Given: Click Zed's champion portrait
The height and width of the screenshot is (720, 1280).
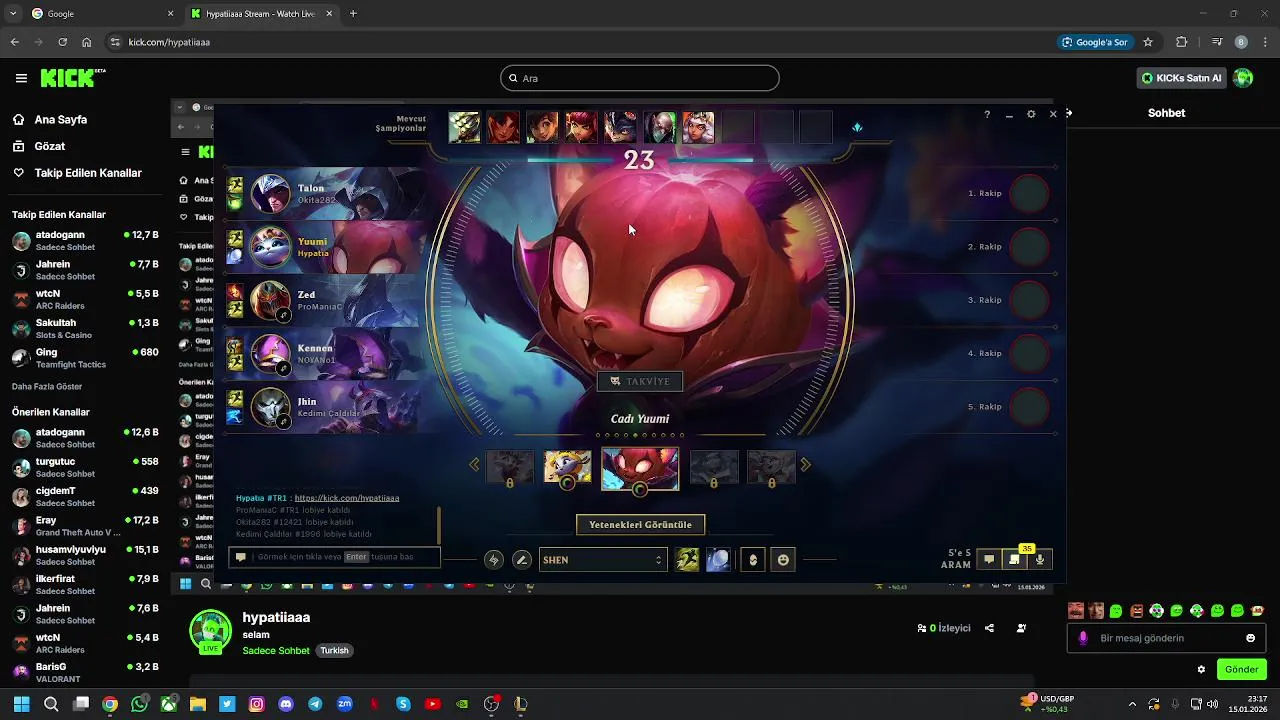Looking at the screenshot, I should pos(270,300).
